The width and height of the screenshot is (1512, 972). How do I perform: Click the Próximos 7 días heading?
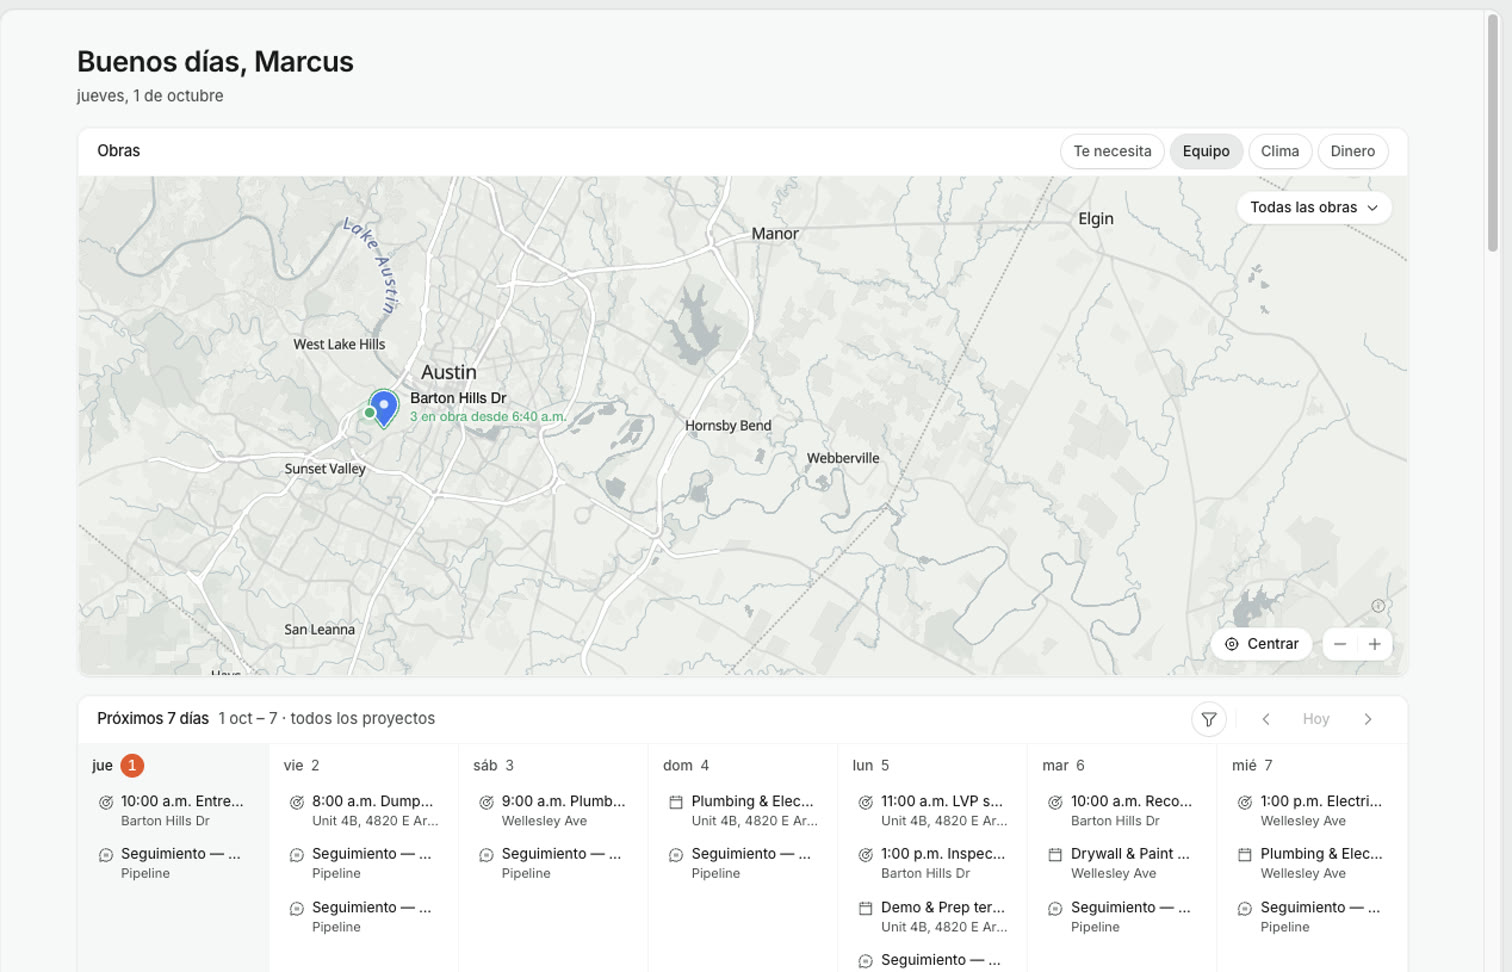point(153,719)
